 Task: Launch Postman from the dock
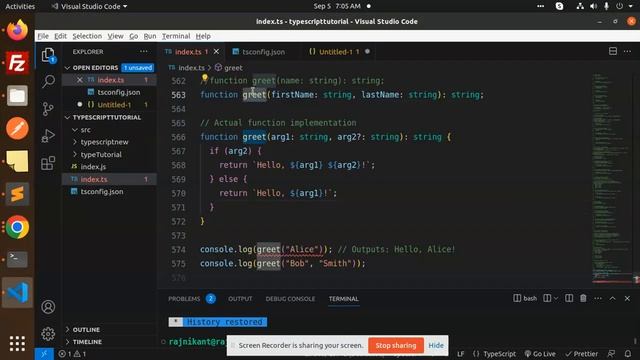(x=17, y=128)
